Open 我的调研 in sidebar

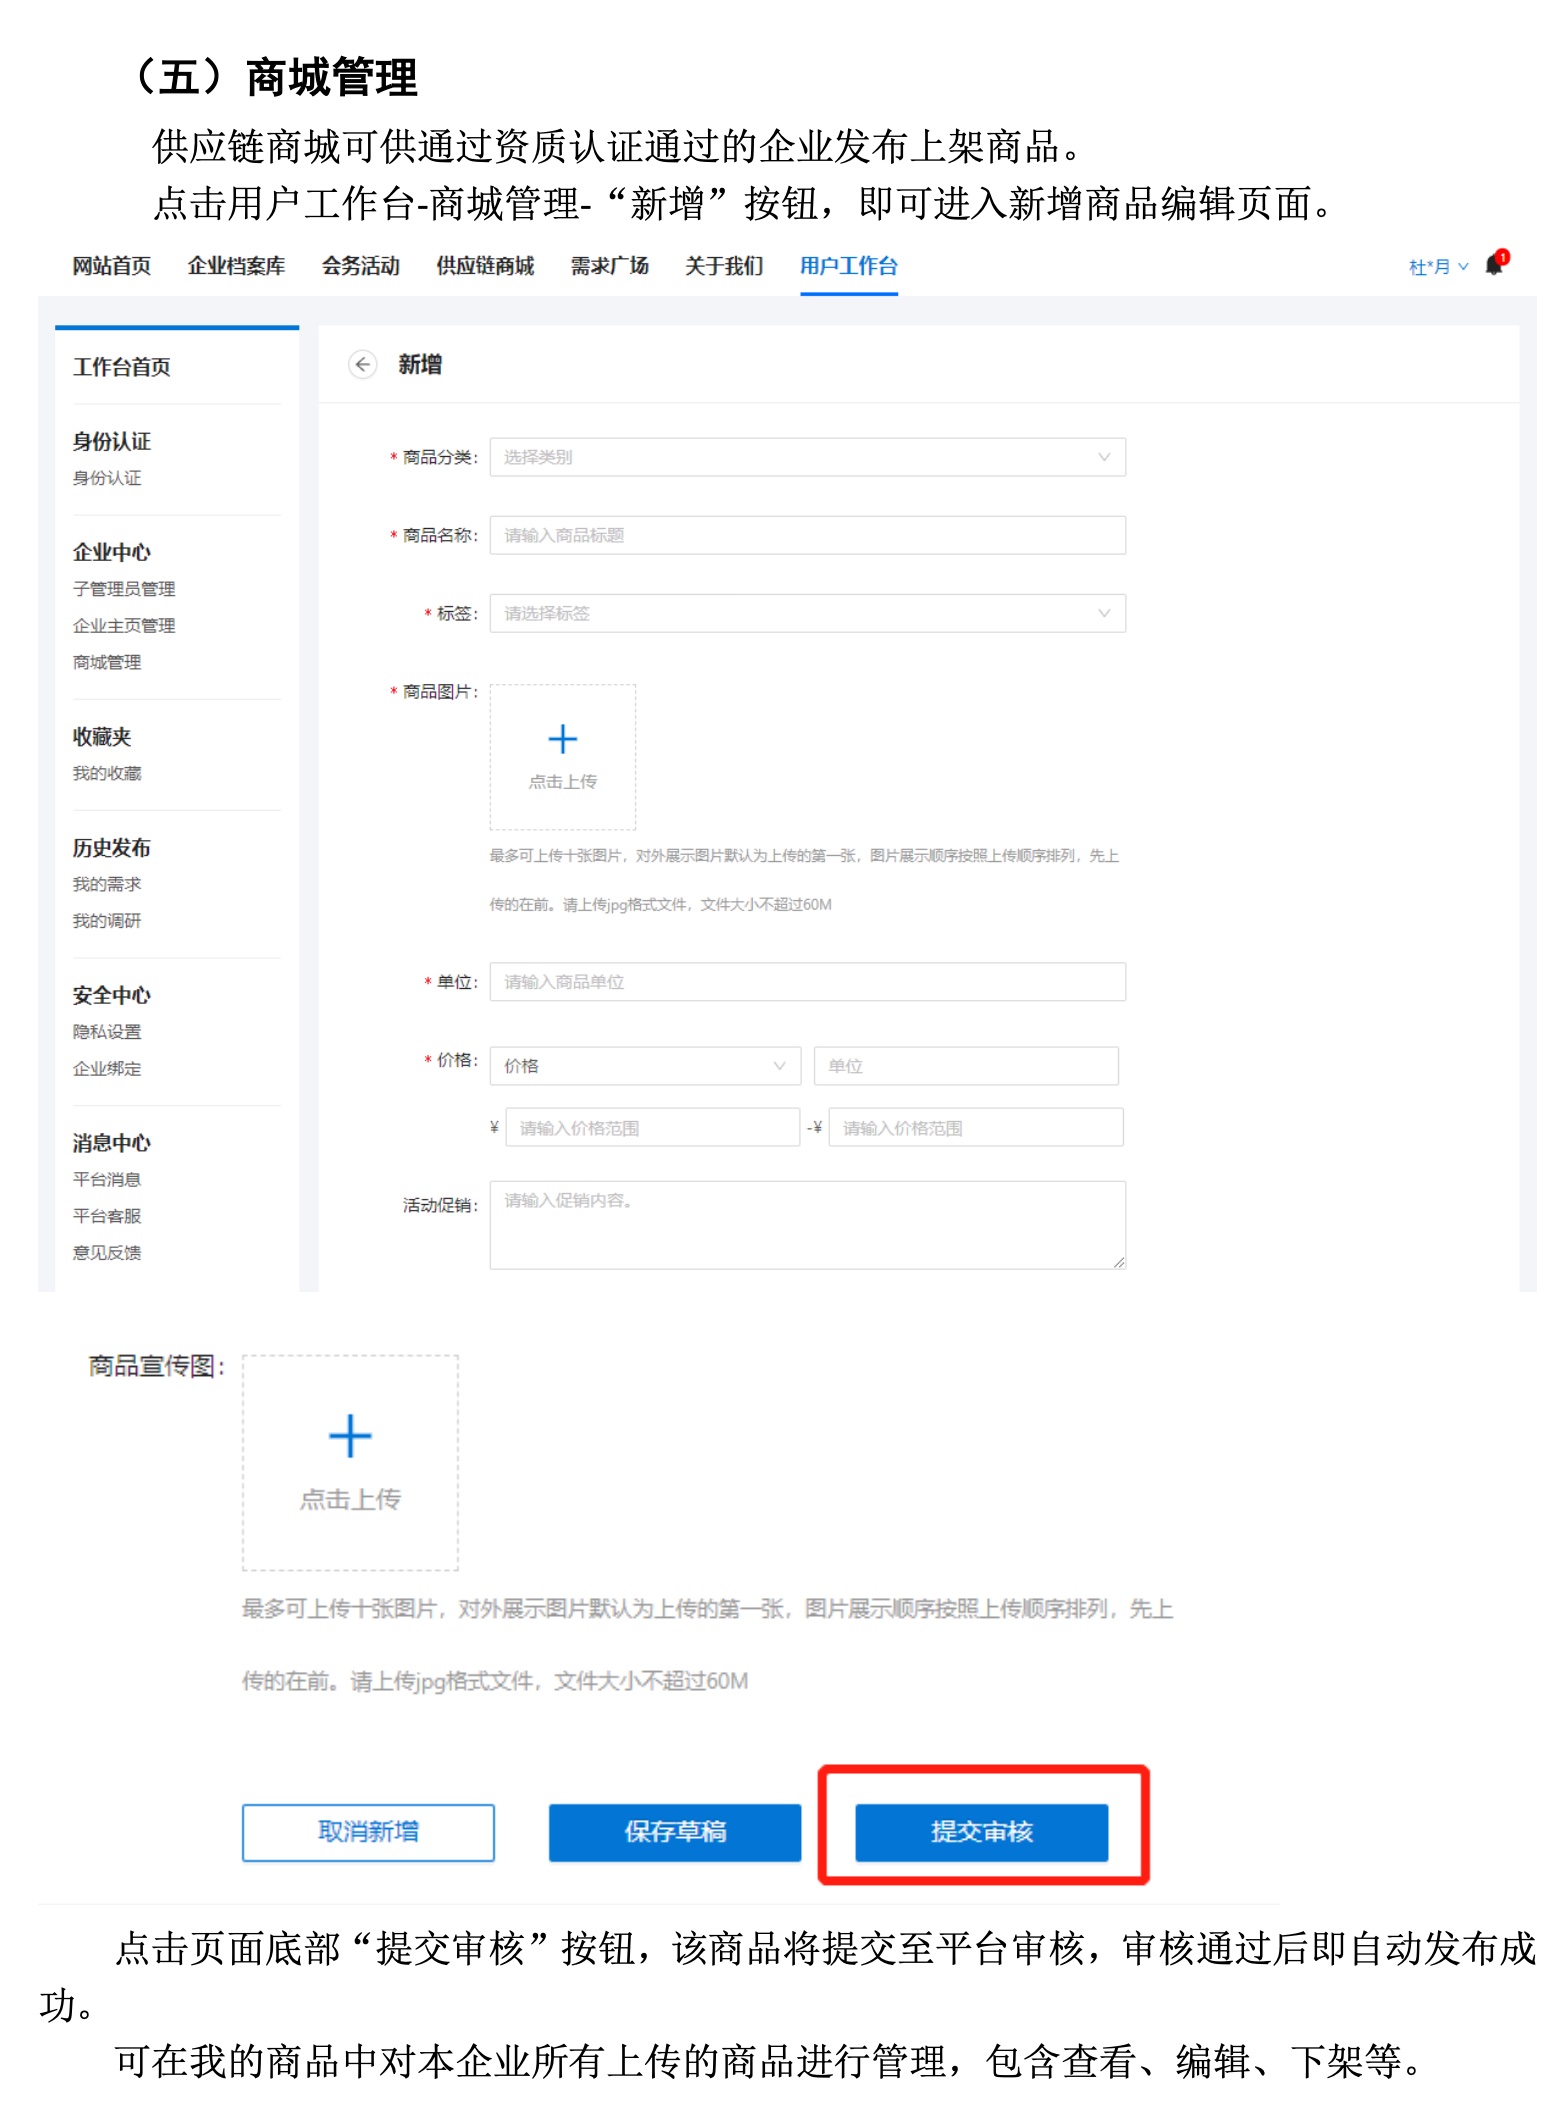(107, 921)
